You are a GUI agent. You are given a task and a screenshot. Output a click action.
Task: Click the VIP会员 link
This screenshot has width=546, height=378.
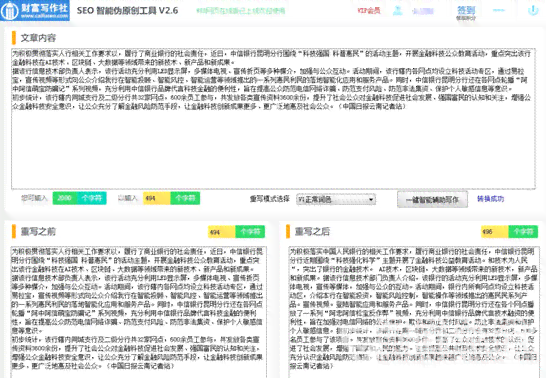369,11
